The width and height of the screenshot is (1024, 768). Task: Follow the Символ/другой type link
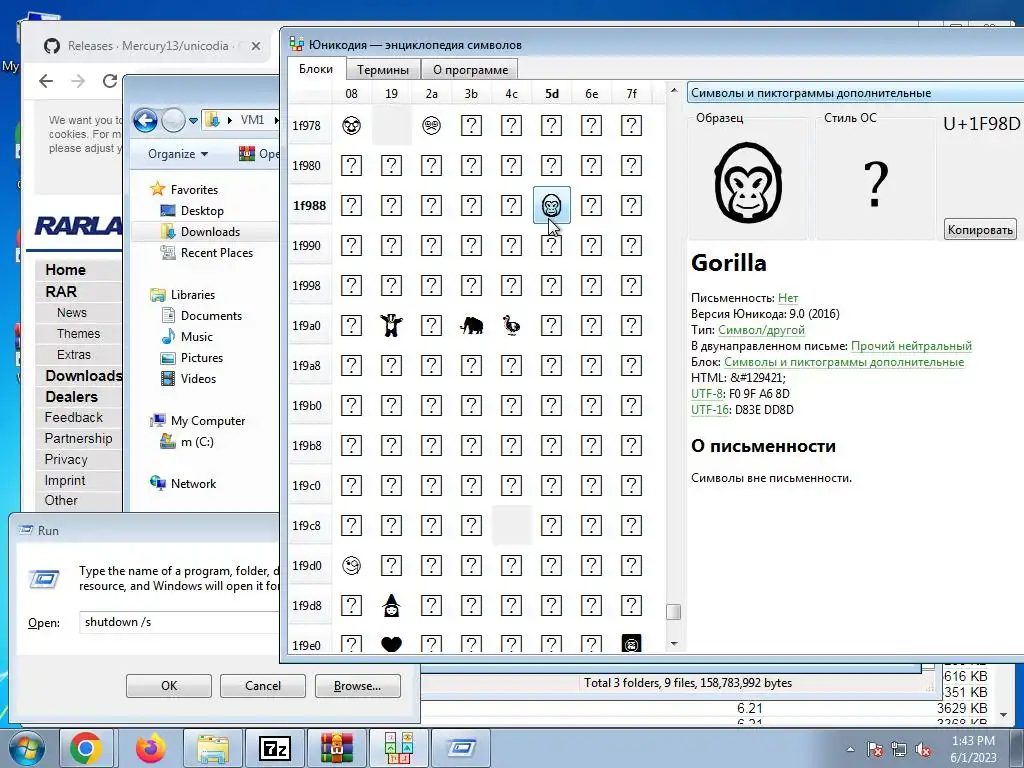click(x=761, y=330)
